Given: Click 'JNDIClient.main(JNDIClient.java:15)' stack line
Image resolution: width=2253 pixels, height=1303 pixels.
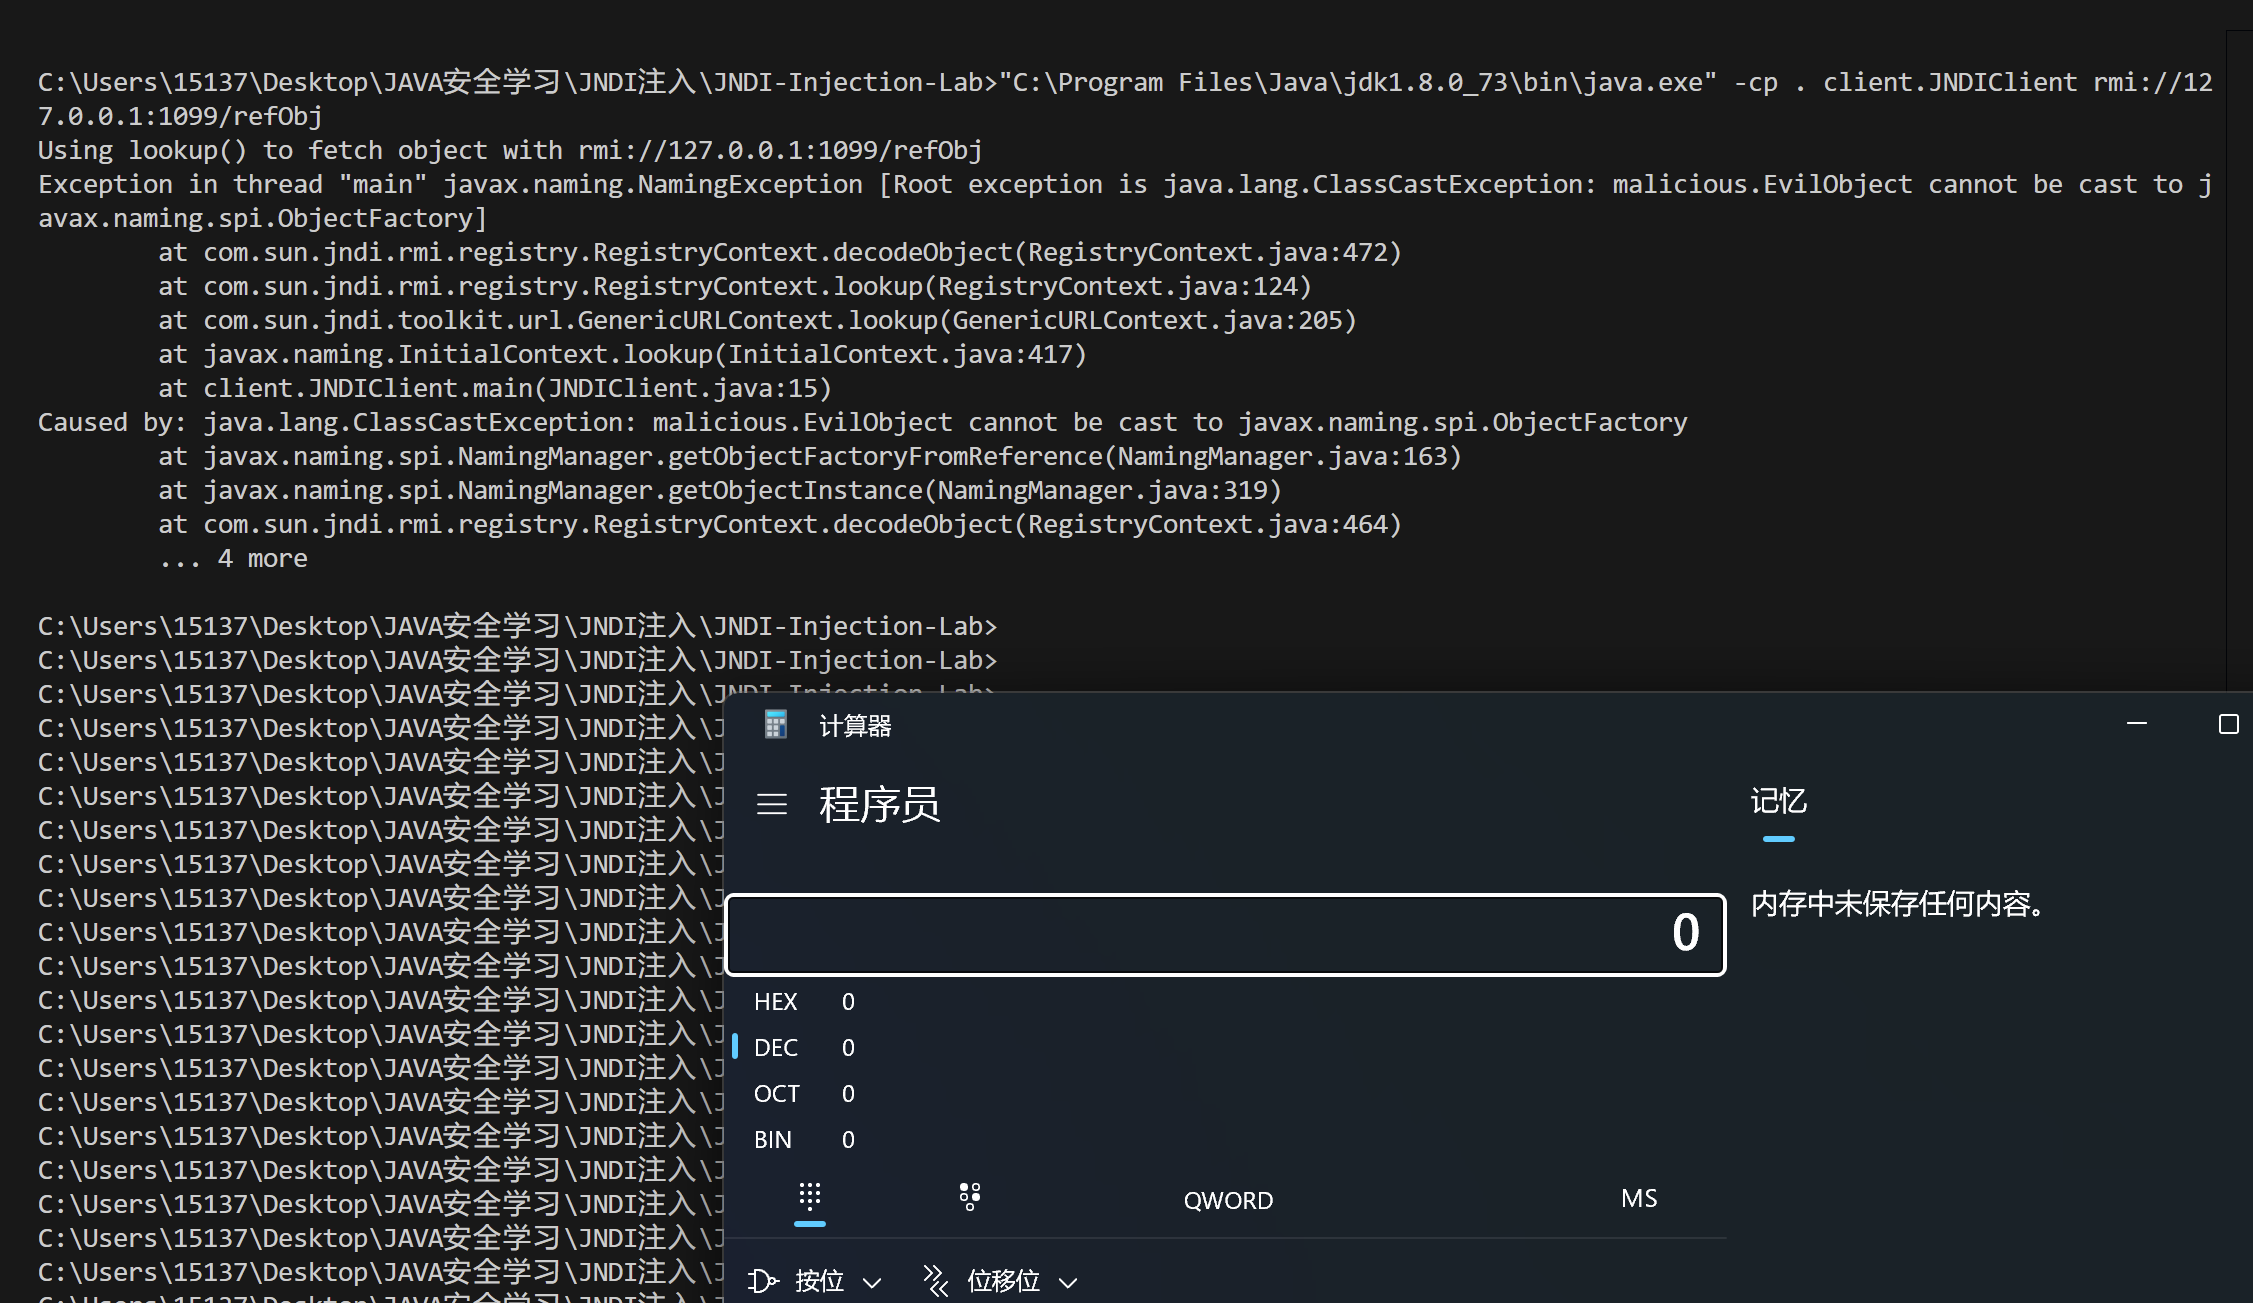Looking at the screenshot, I should (x=495, y=389).
